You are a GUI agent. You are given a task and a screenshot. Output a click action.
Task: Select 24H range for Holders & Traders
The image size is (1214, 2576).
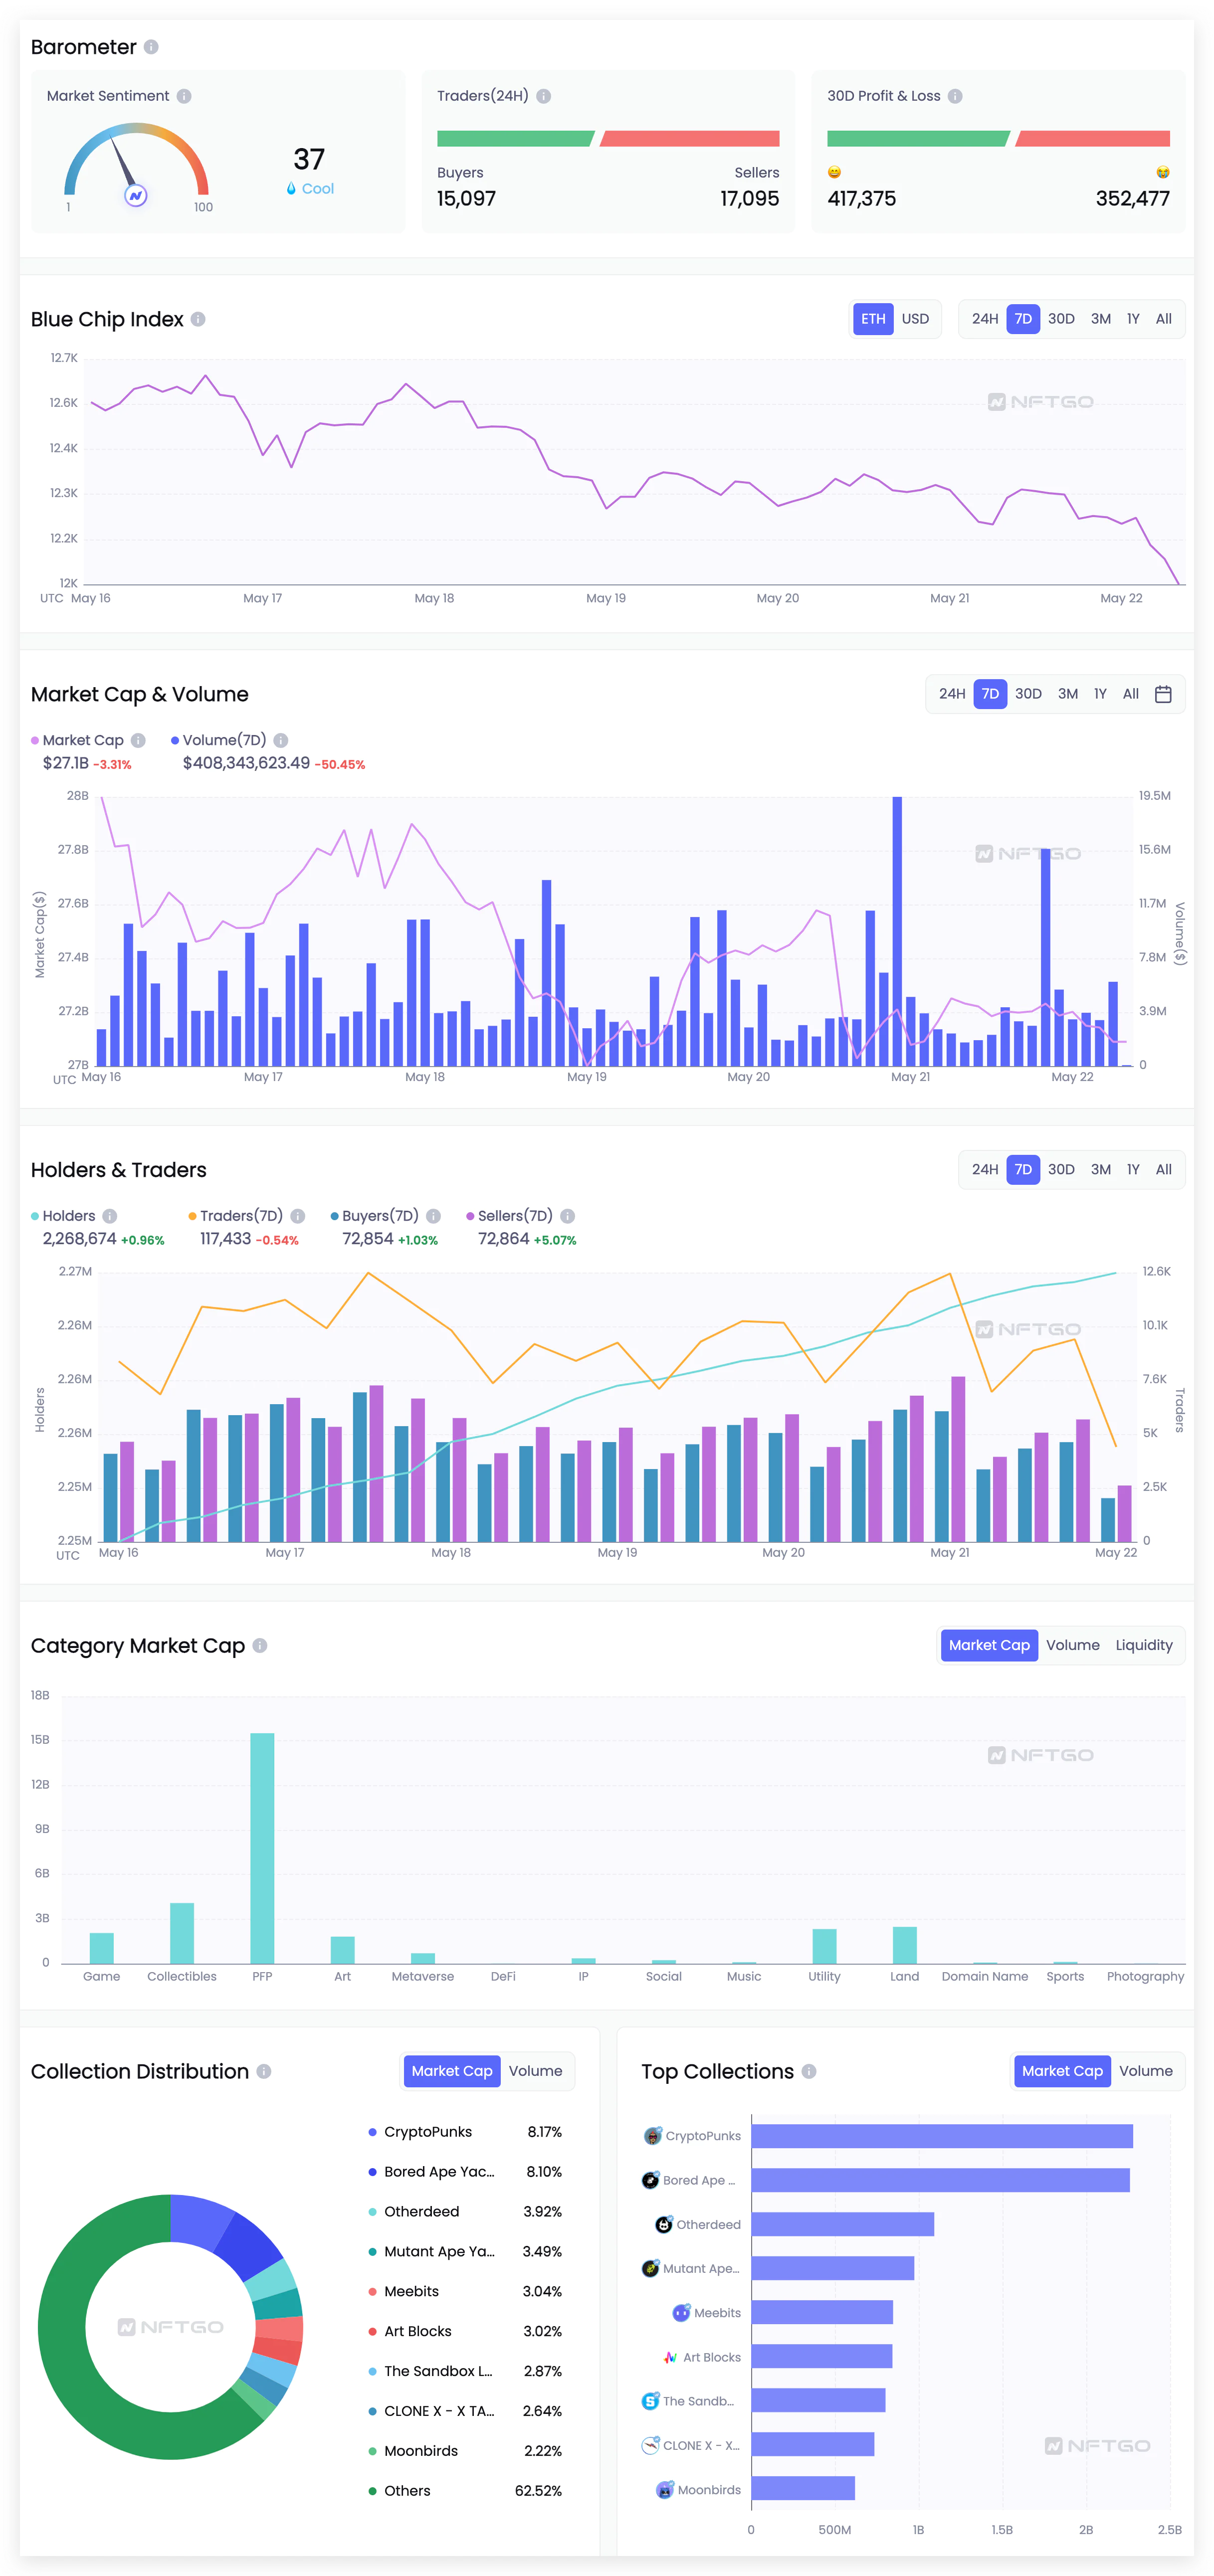point(985,1170)
